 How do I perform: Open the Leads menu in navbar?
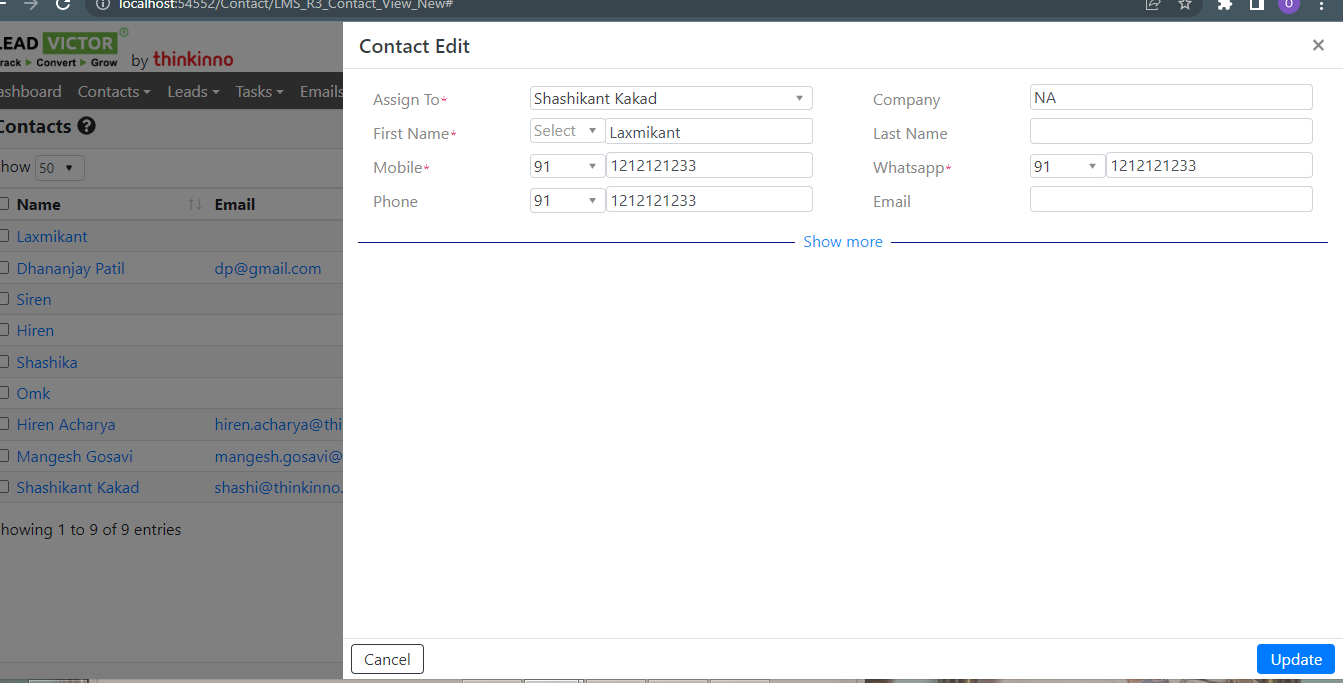[x=193, y=91]
